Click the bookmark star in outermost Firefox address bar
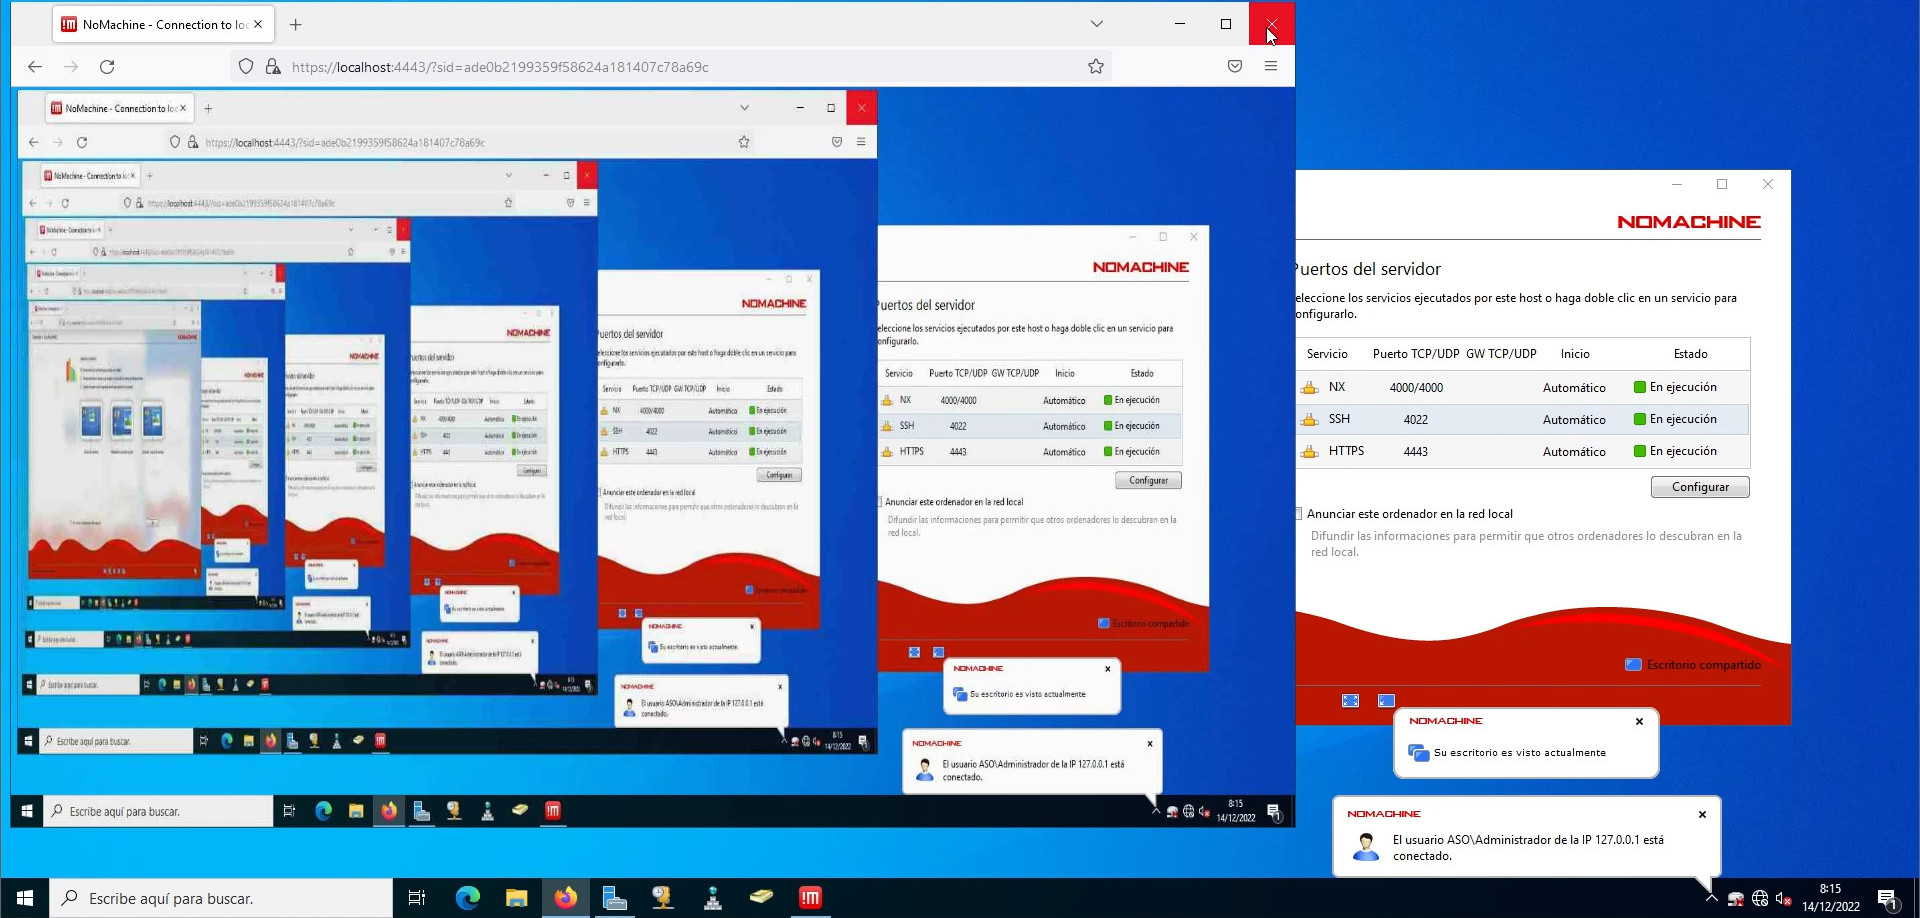This screenshot has height=918, width=1920. click(x=1096, y=67)
